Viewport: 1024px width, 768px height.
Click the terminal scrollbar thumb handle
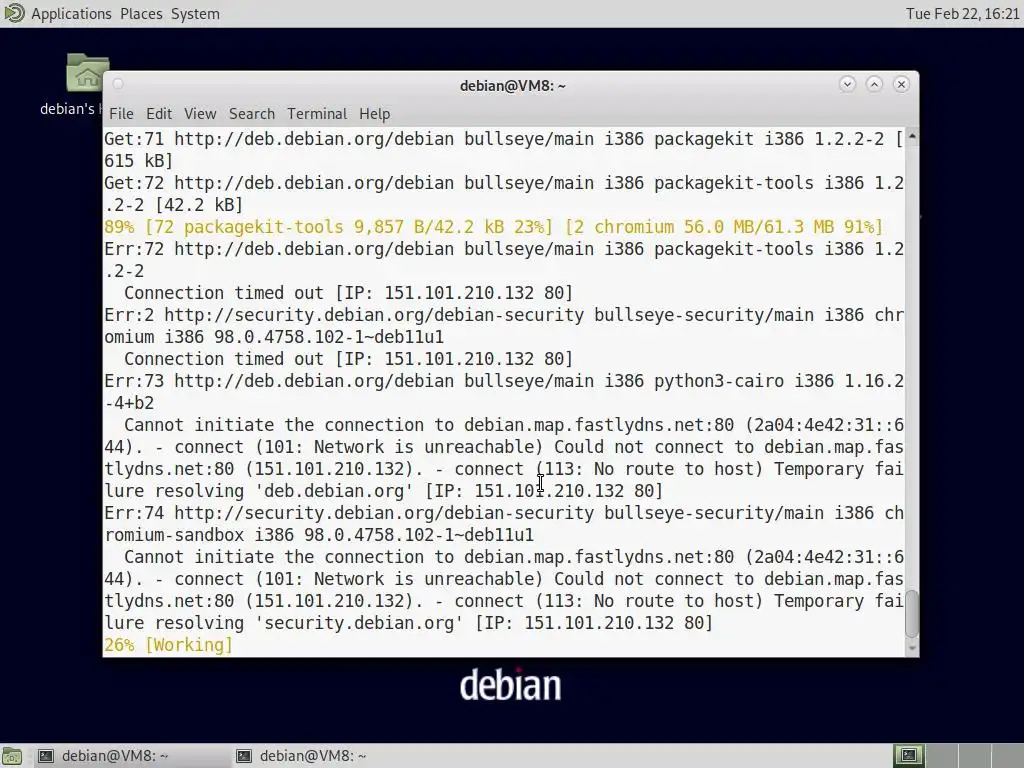(912, 613)
